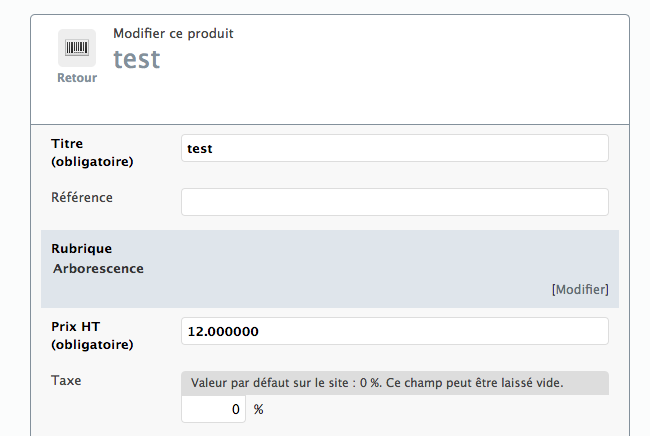Viewport: 650px width, 436px height.
Task: Click the Taxe field label
Action: [x=66, y=380]
